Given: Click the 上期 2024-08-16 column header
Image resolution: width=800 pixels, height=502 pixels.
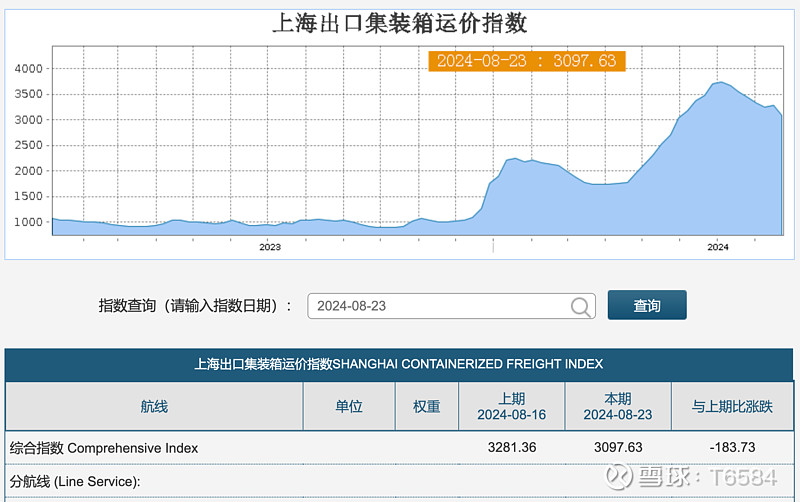Looking at the screenshot, I should coord(512,407).
